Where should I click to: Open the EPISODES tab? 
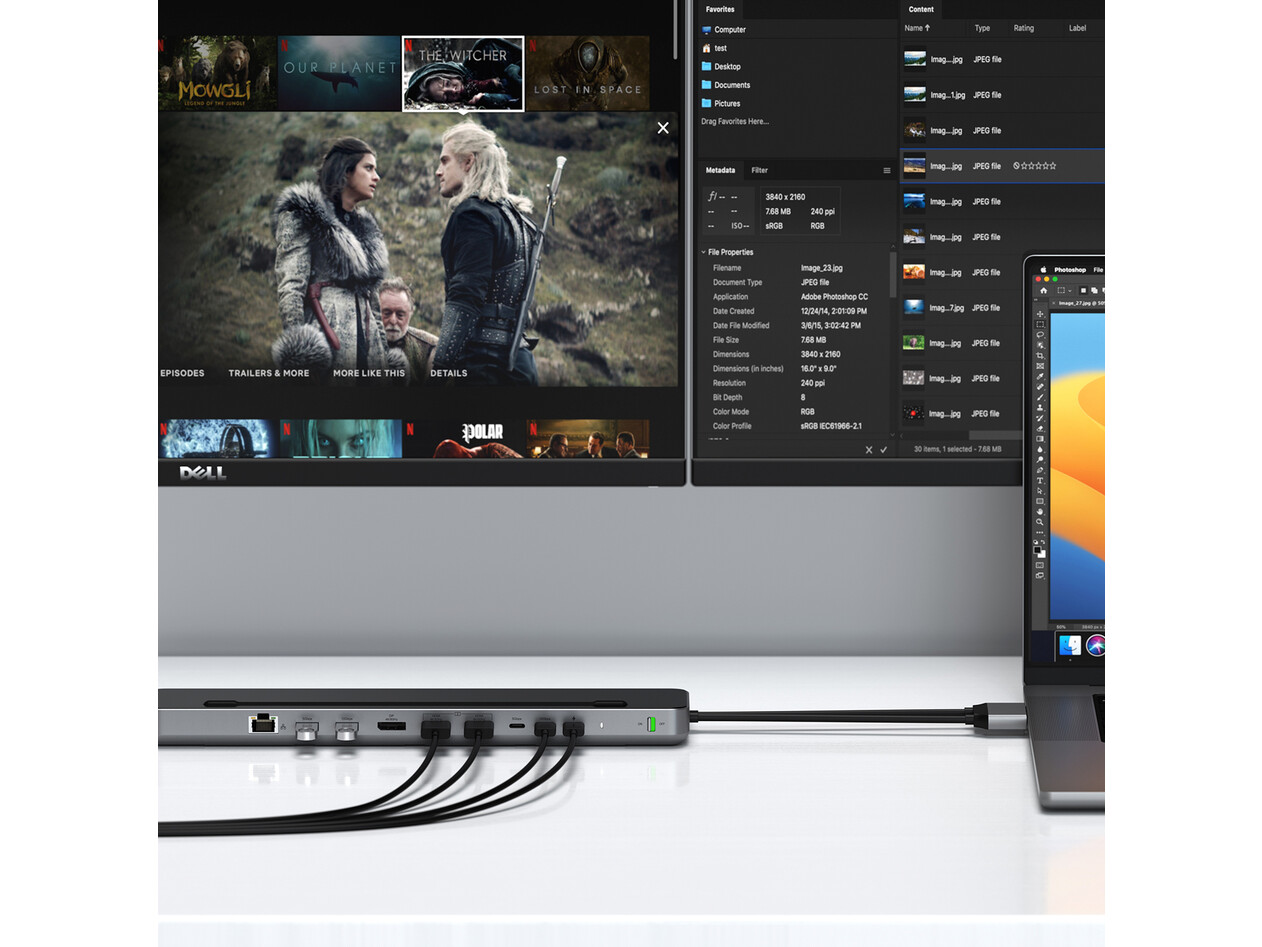(182, 373)
